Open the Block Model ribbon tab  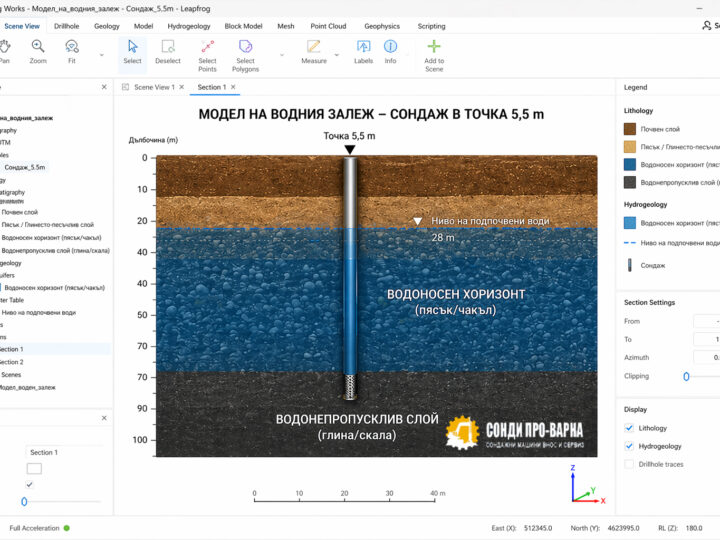pos(243,26)
